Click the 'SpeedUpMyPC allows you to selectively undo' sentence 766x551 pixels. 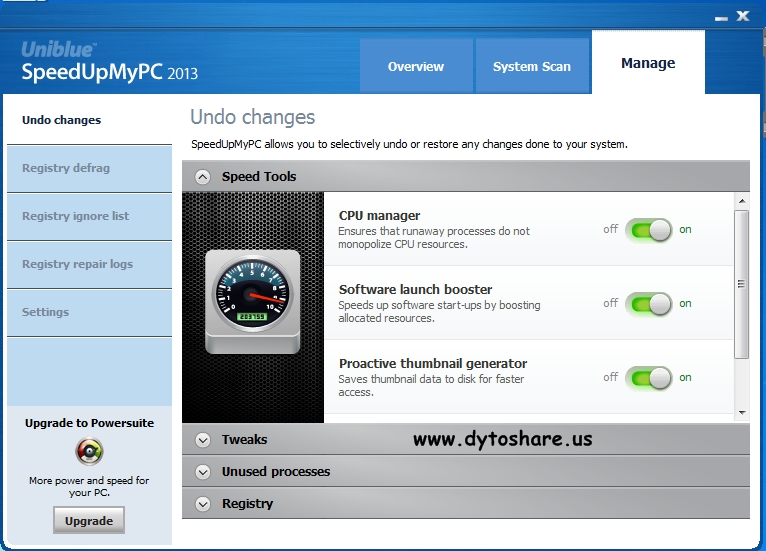(x=409, y=144)
